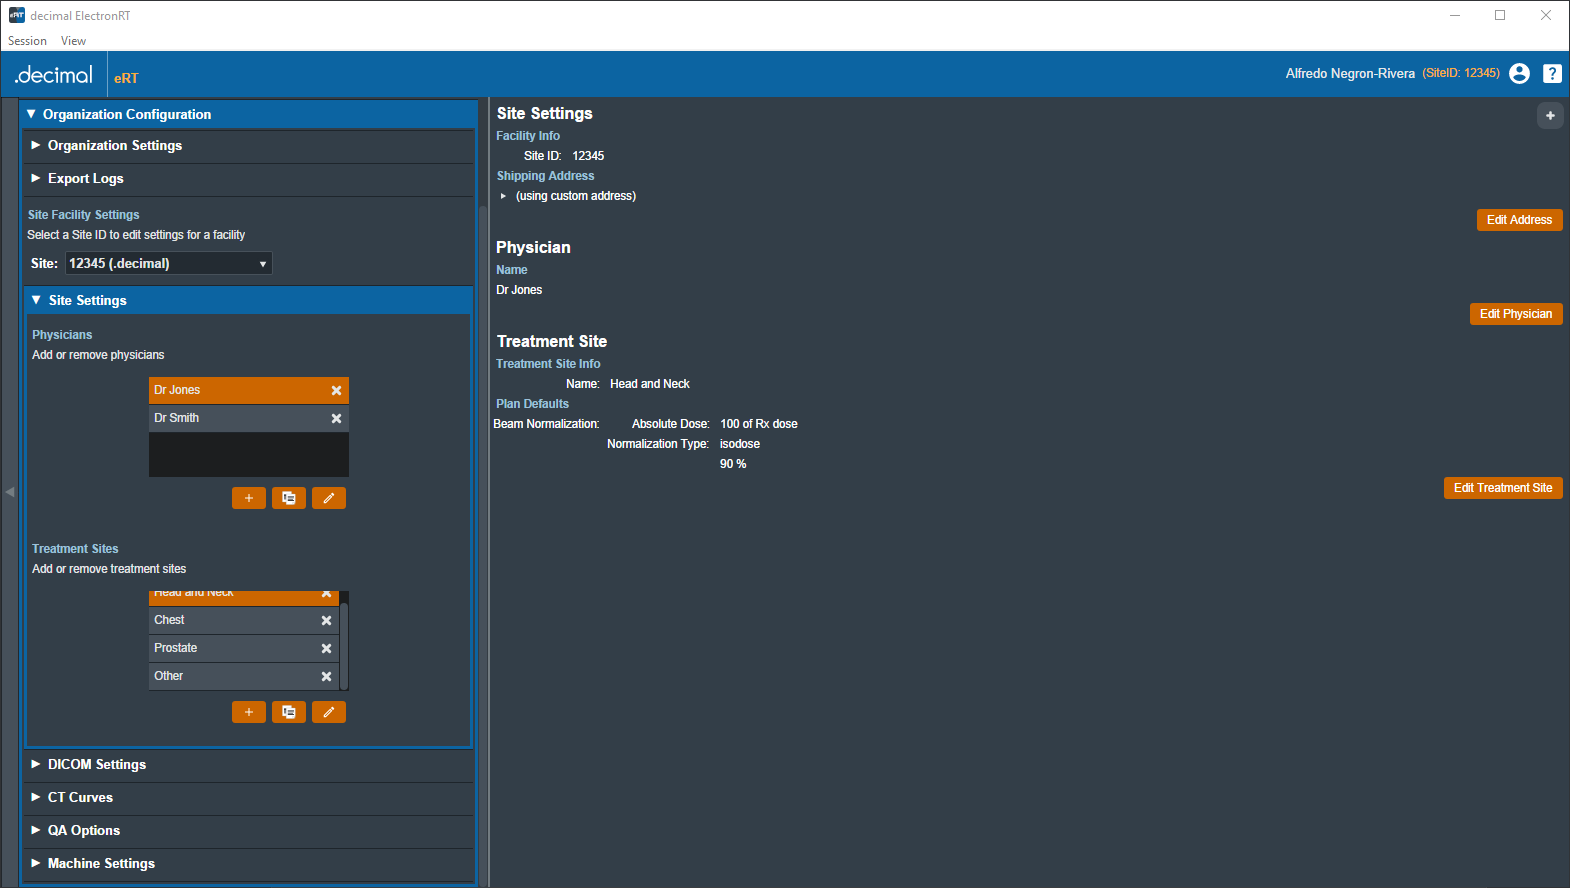This screenshot has width=1570, height=888.
Task: Expand Organization Settings section
Action: pos(248,146)
